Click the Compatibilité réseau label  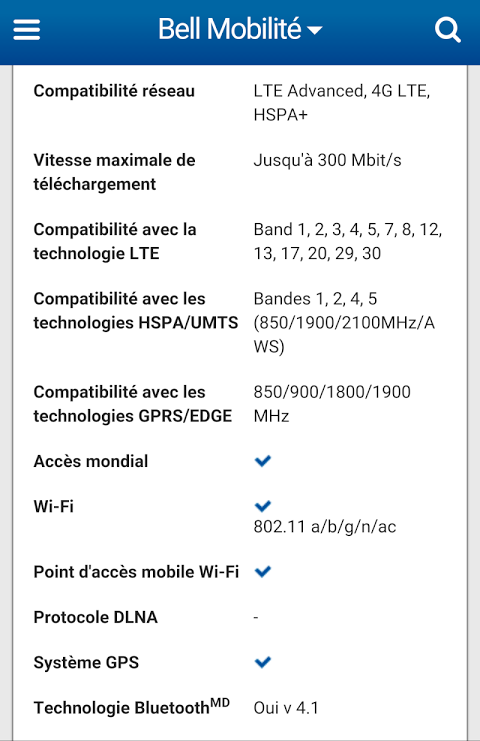click(114, 91)
